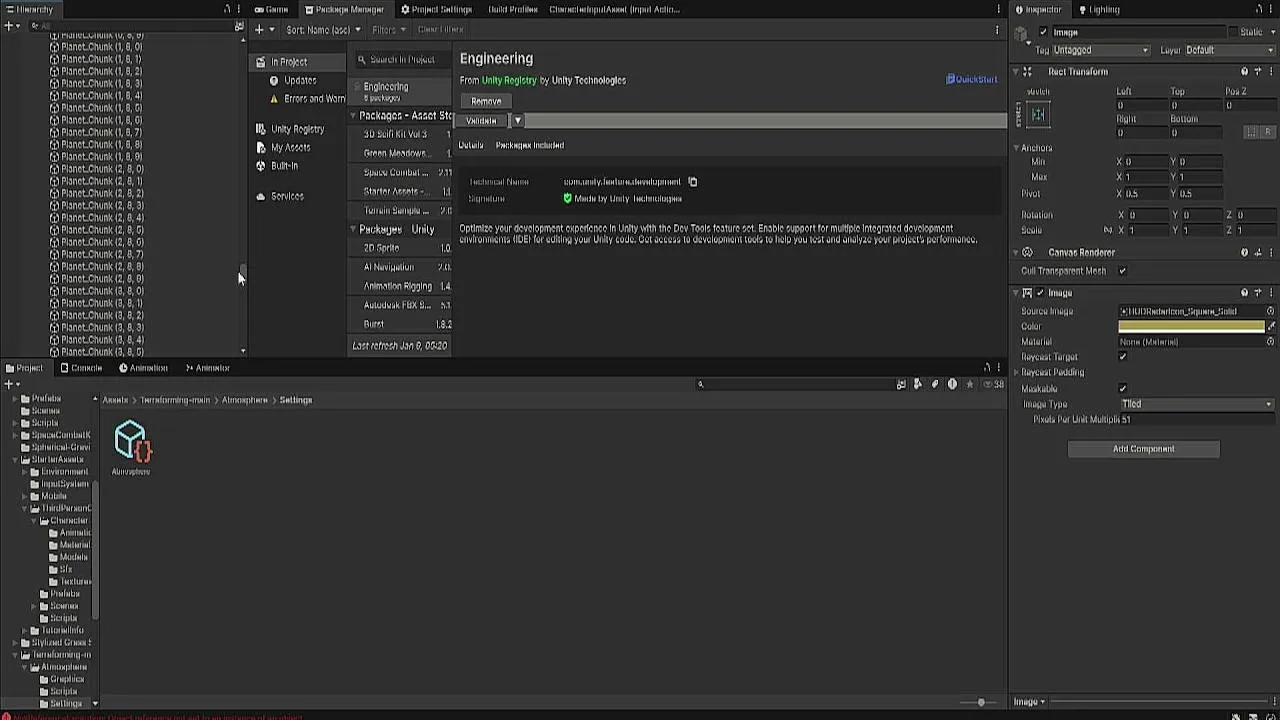Disable the Image component checkbox
The width and height of the screenshot is (1280, 720).
pyautogui.click(x=1040, y=293)
